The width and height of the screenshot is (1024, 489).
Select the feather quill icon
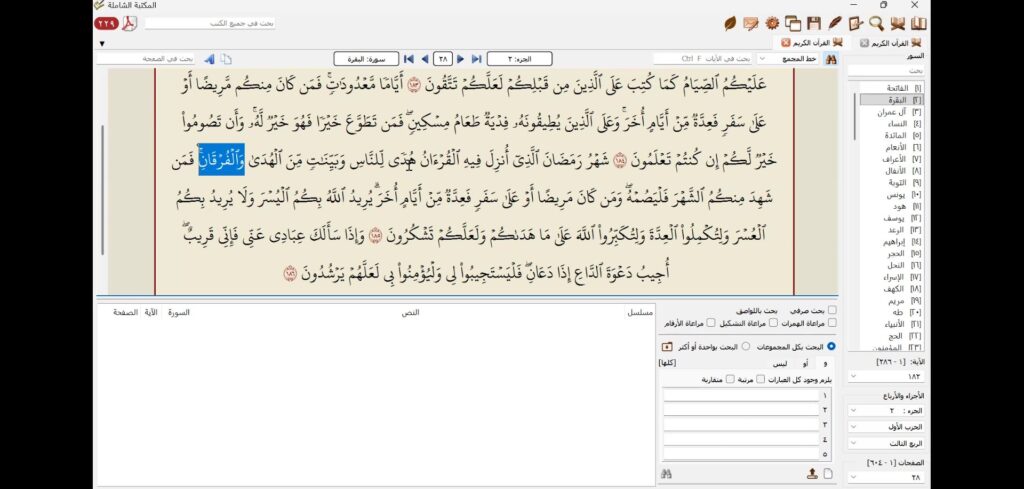[x=835, y=23]
